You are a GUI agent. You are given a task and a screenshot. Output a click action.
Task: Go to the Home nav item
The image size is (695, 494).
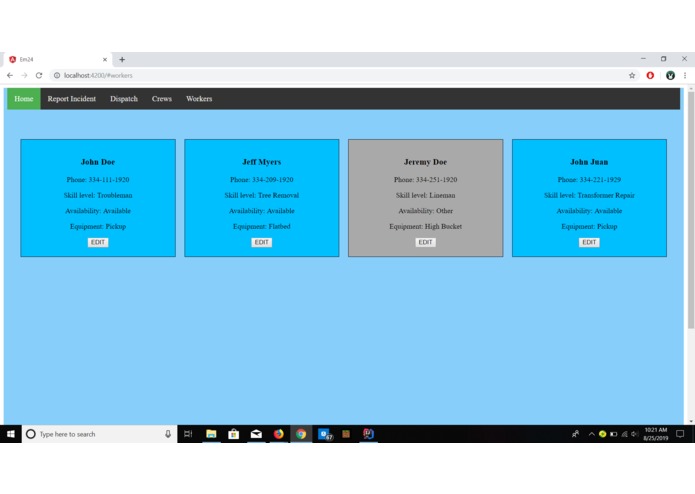pyautogui.click(x=23, y=99)
